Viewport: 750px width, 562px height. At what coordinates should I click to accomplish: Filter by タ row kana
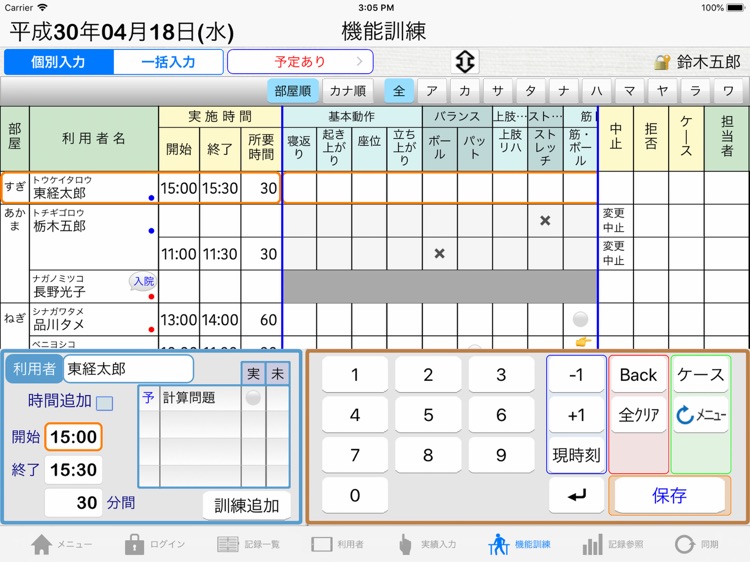531,91
